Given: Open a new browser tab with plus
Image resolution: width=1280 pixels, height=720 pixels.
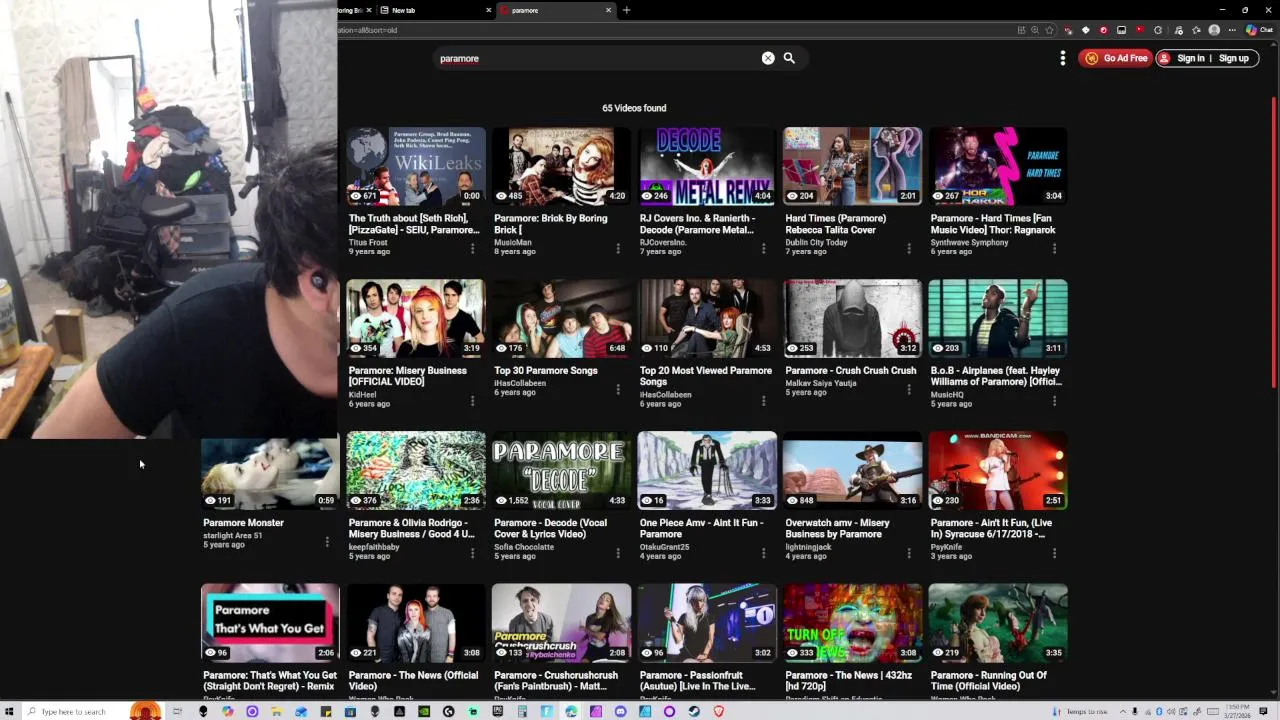Looking at the screenshot, I should pyautogui.click(x=626, y=10).
